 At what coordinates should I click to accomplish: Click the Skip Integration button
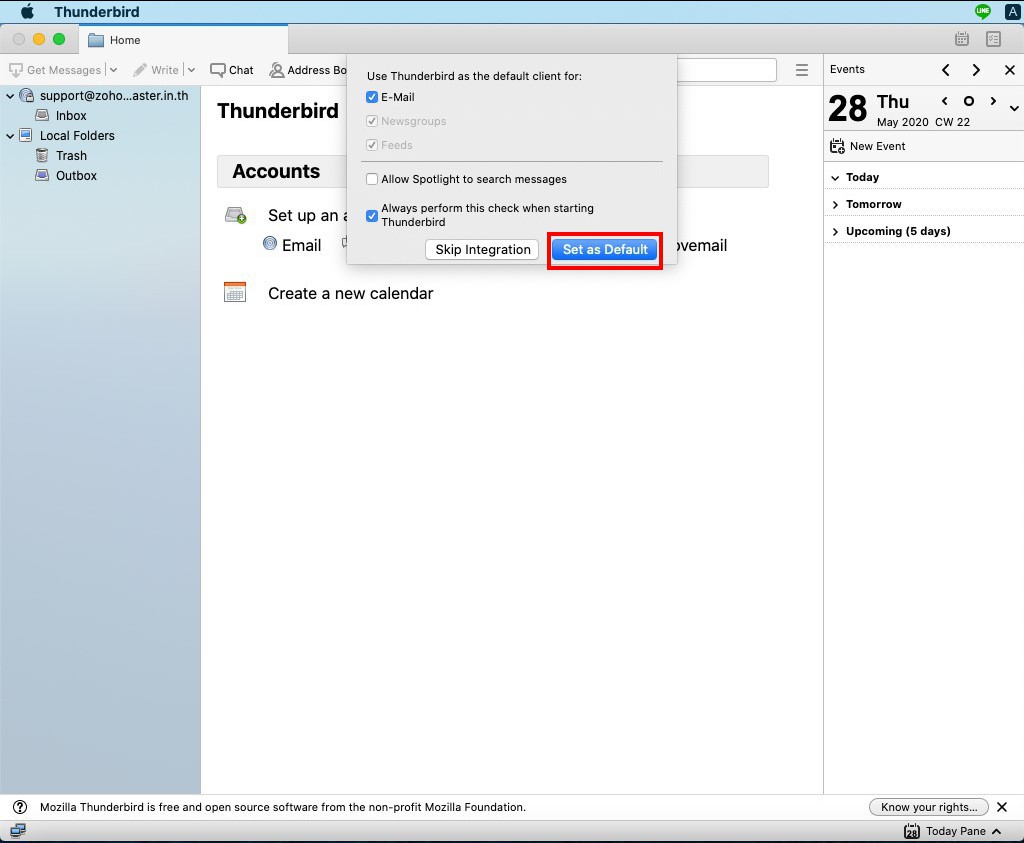(482, 249)
